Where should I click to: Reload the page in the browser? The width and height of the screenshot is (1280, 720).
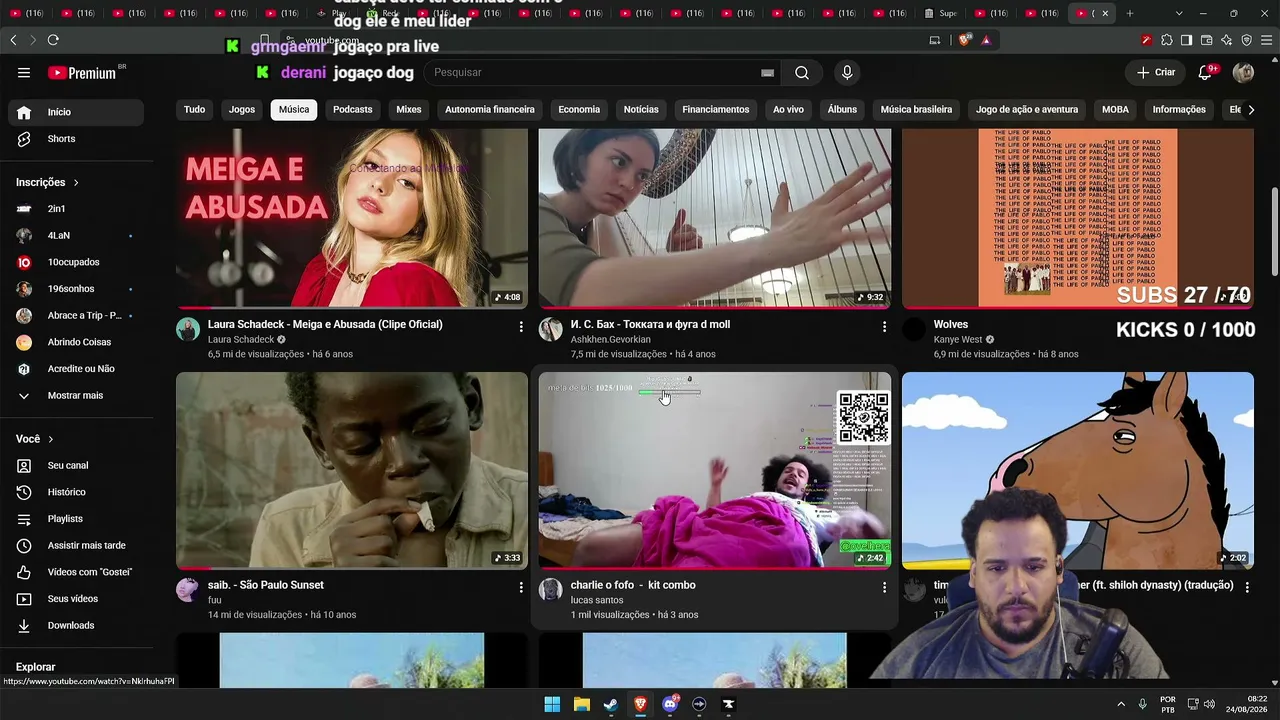pos(53,40)
